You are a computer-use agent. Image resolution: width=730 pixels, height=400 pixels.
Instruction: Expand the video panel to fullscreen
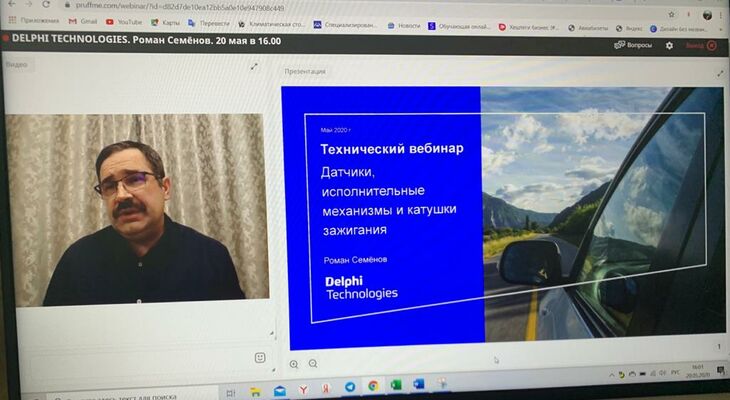[254, 67]
